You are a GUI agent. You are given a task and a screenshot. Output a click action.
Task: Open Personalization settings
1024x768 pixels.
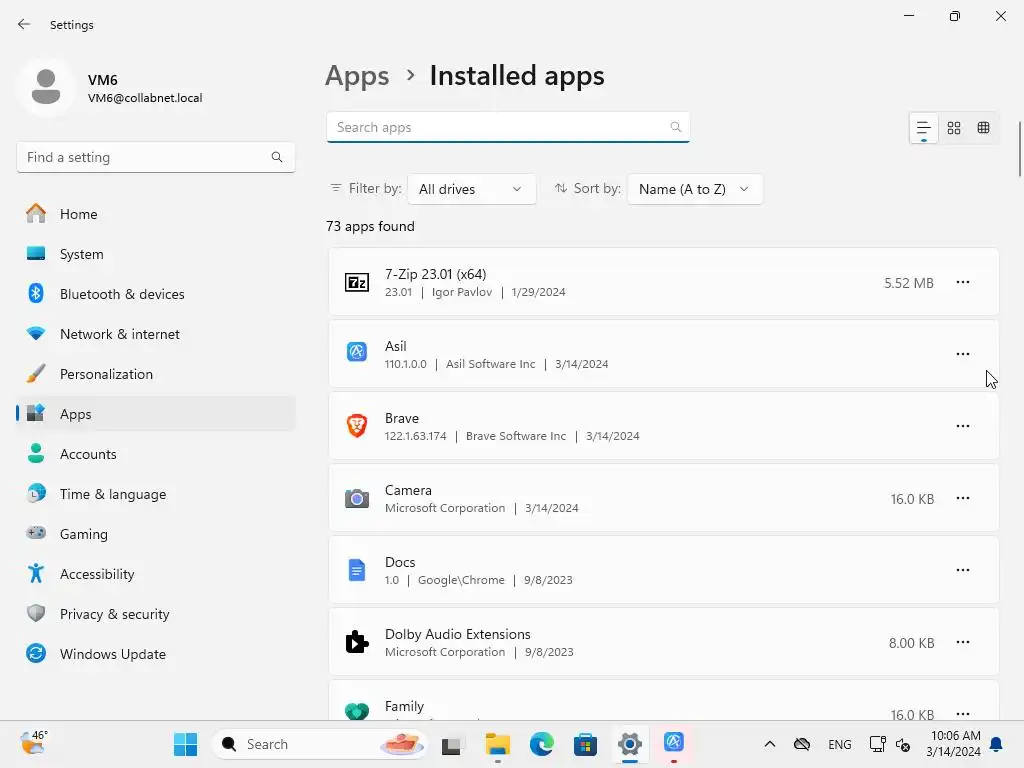click(156, 374)
